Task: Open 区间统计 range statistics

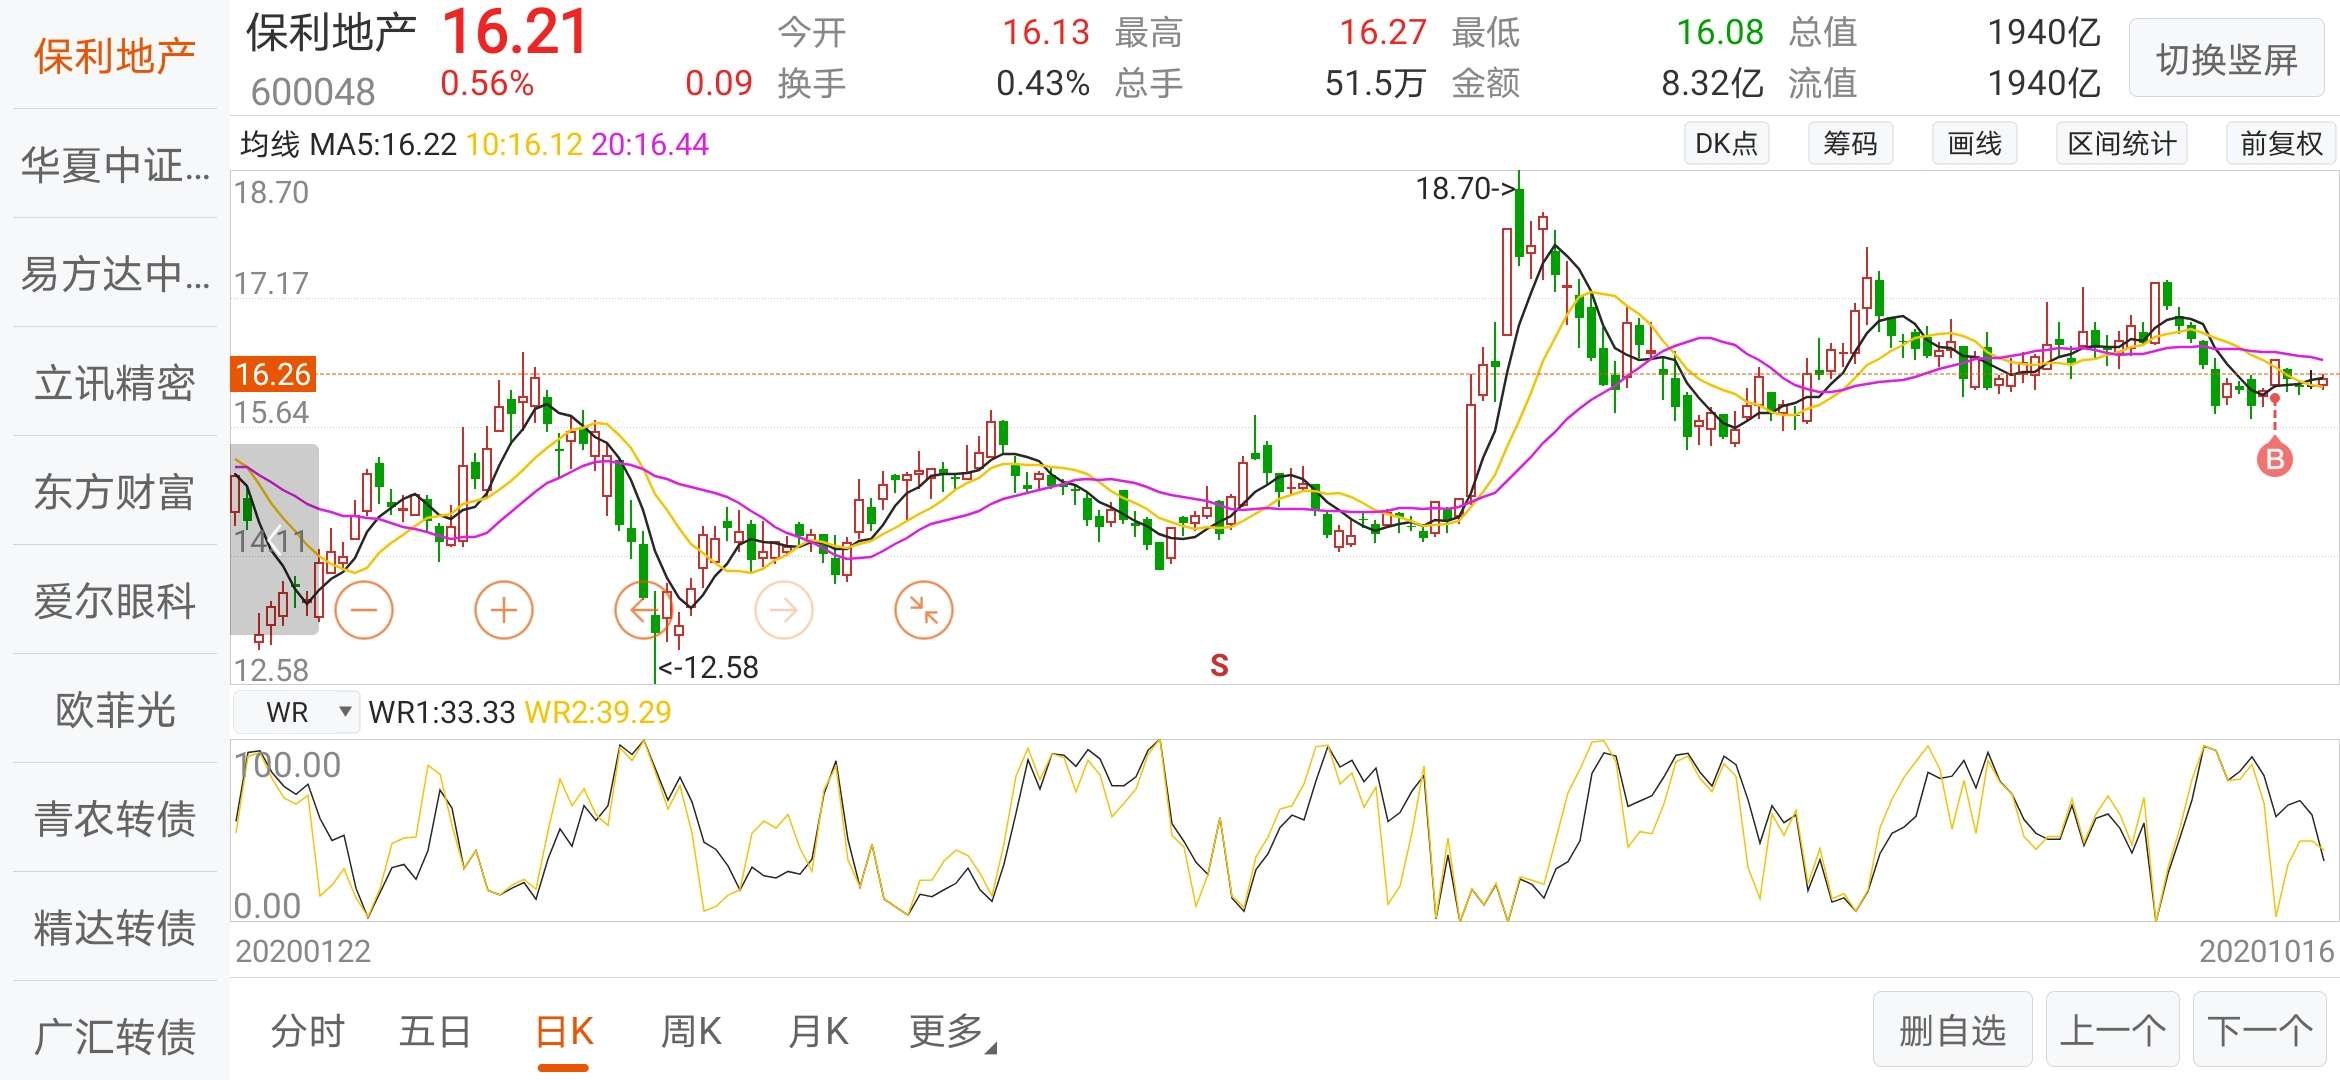Action: pos(2122,144)
